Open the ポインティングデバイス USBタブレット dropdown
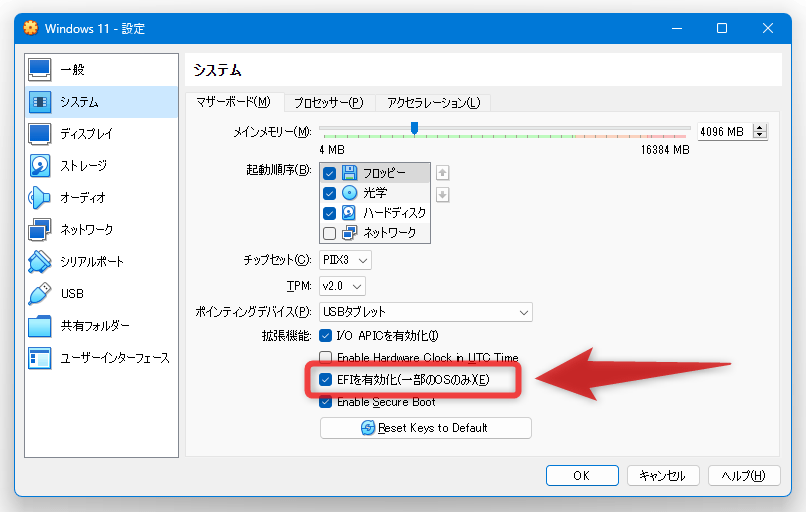This screenshot has width=806, height=512. point(426,312)
